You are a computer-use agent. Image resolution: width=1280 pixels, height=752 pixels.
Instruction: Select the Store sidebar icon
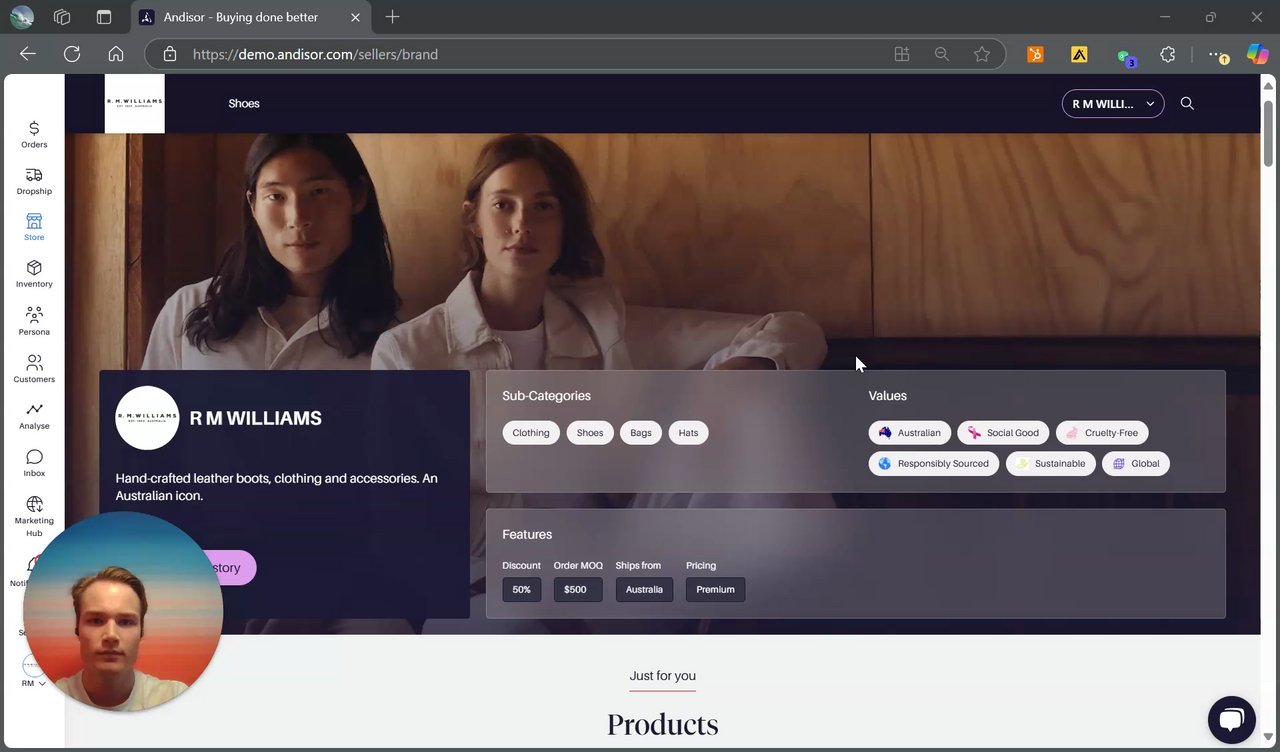coord(34,227)
